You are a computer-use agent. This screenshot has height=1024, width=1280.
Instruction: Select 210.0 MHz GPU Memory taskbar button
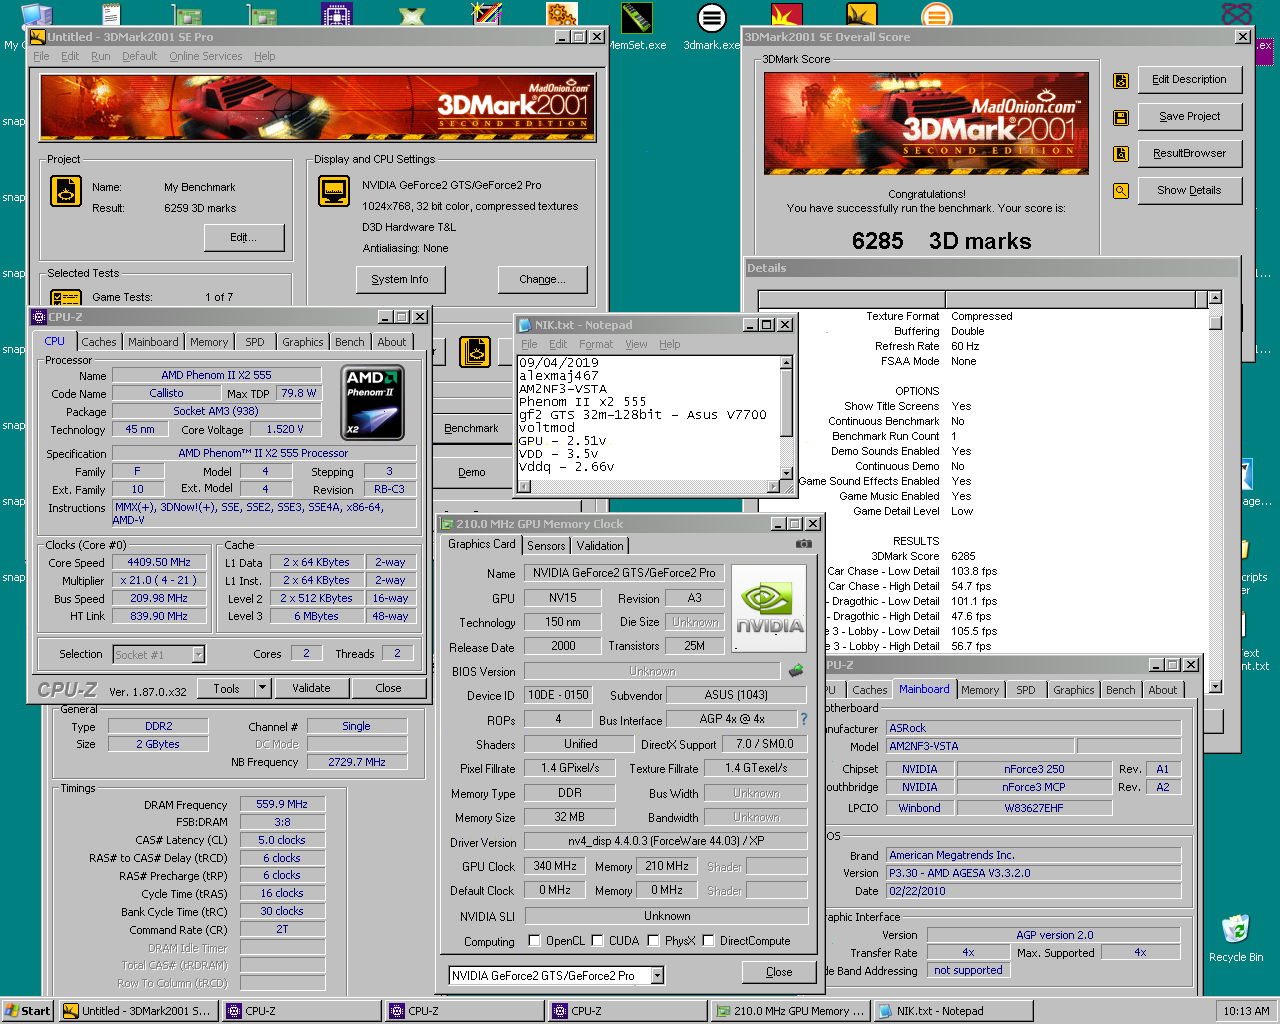pos(790,1011)
